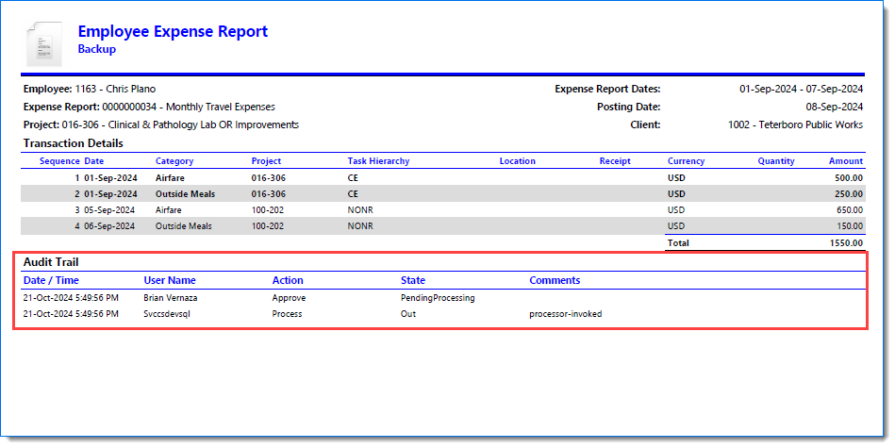This screenshot has height=448, width=895.
Task: Click the Date / Time audit column header
Action: (51, 281)
